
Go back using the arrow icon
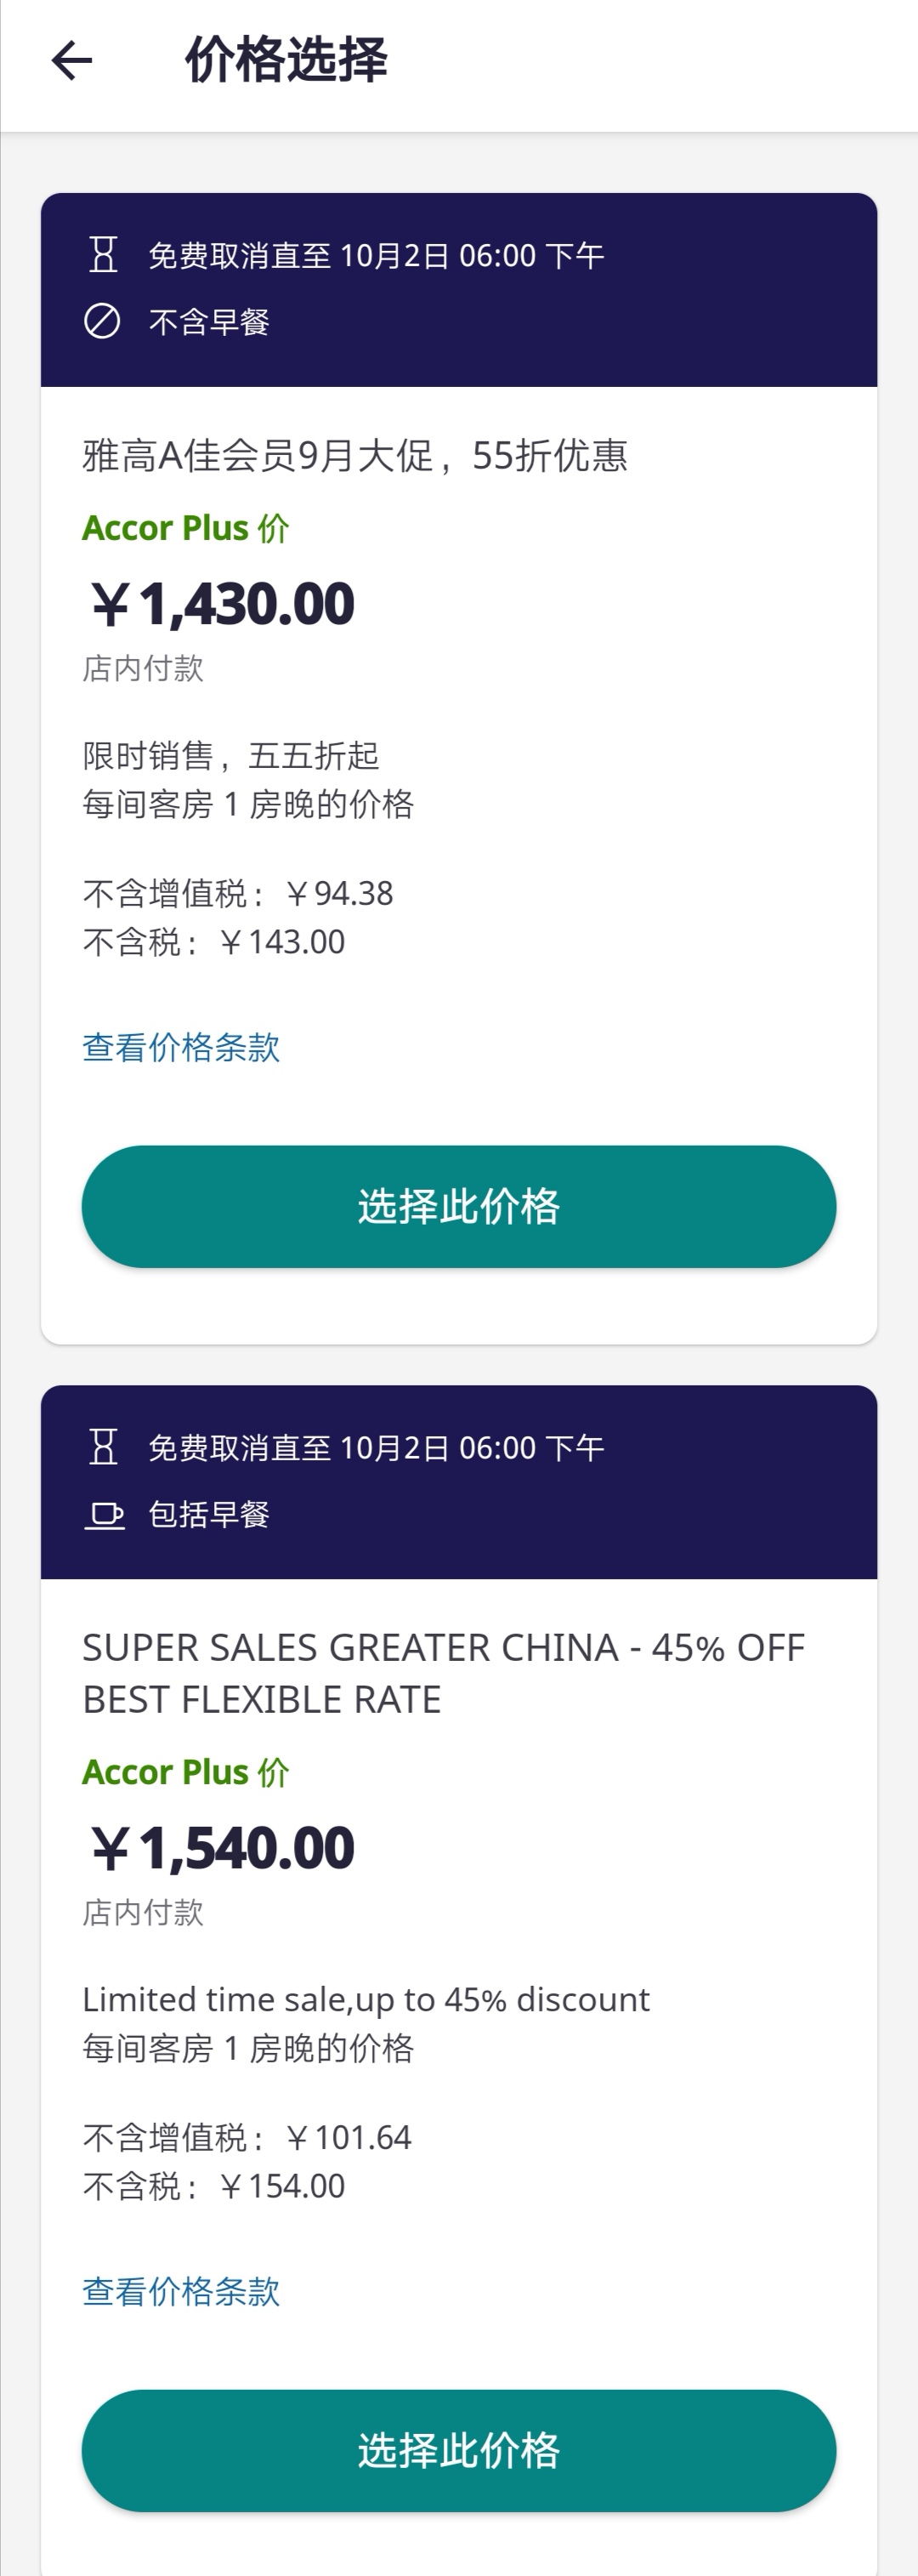(71, 61)
